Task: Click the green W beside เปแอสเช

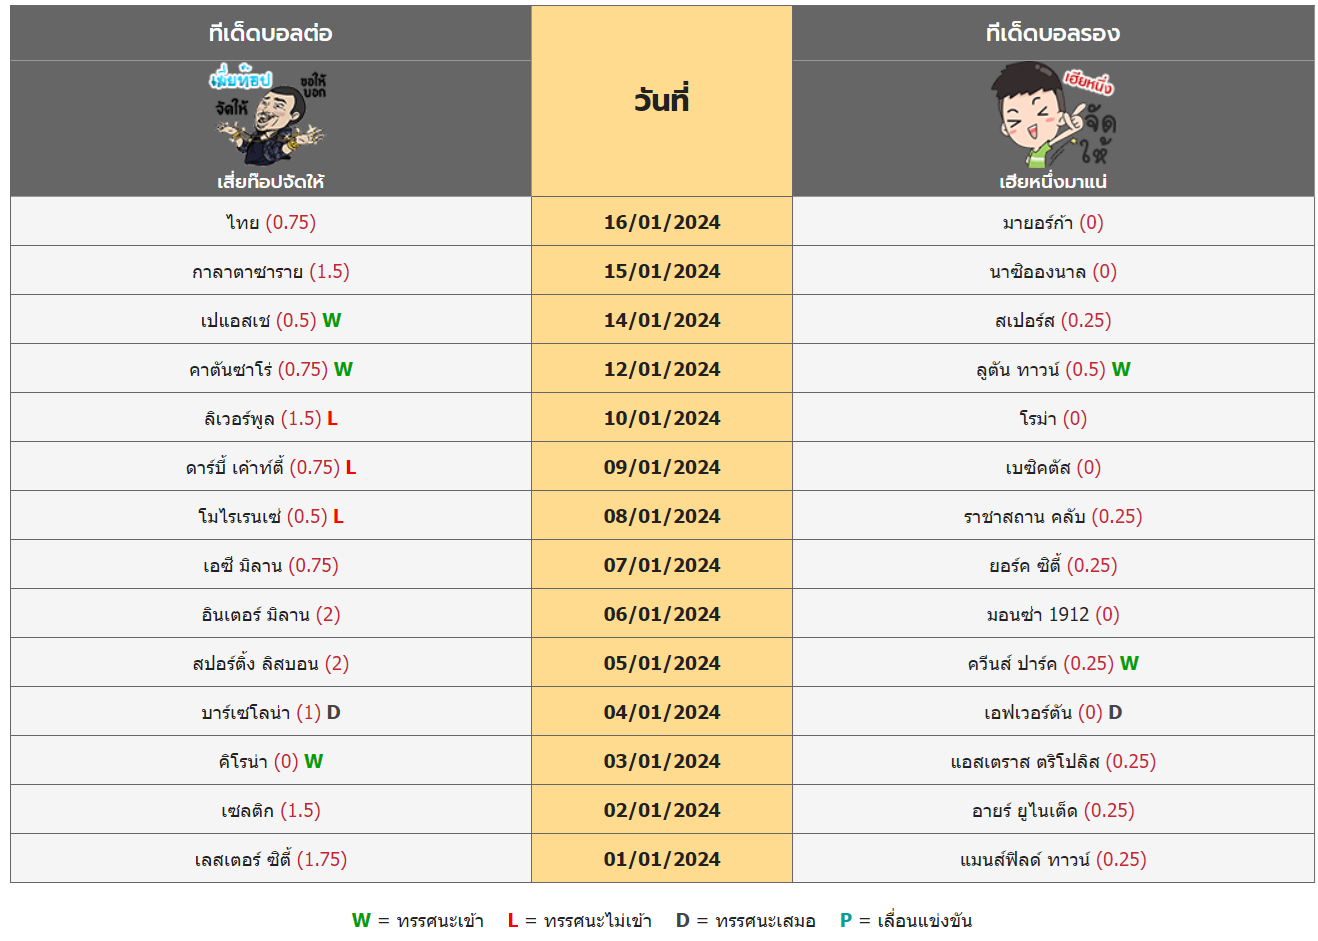Action: [x=332, y=320]
